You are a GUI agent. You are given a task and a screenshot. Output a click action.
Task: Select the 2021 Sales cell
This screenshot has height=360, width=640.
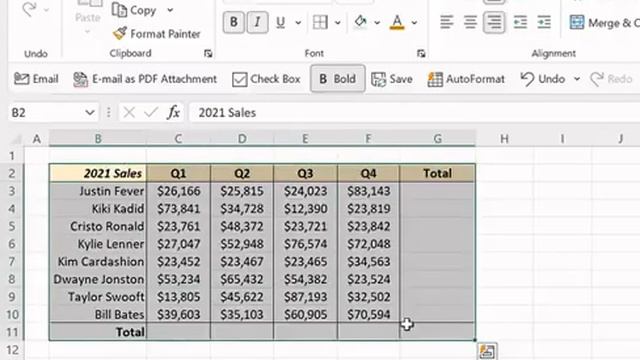tap(98, 173)
